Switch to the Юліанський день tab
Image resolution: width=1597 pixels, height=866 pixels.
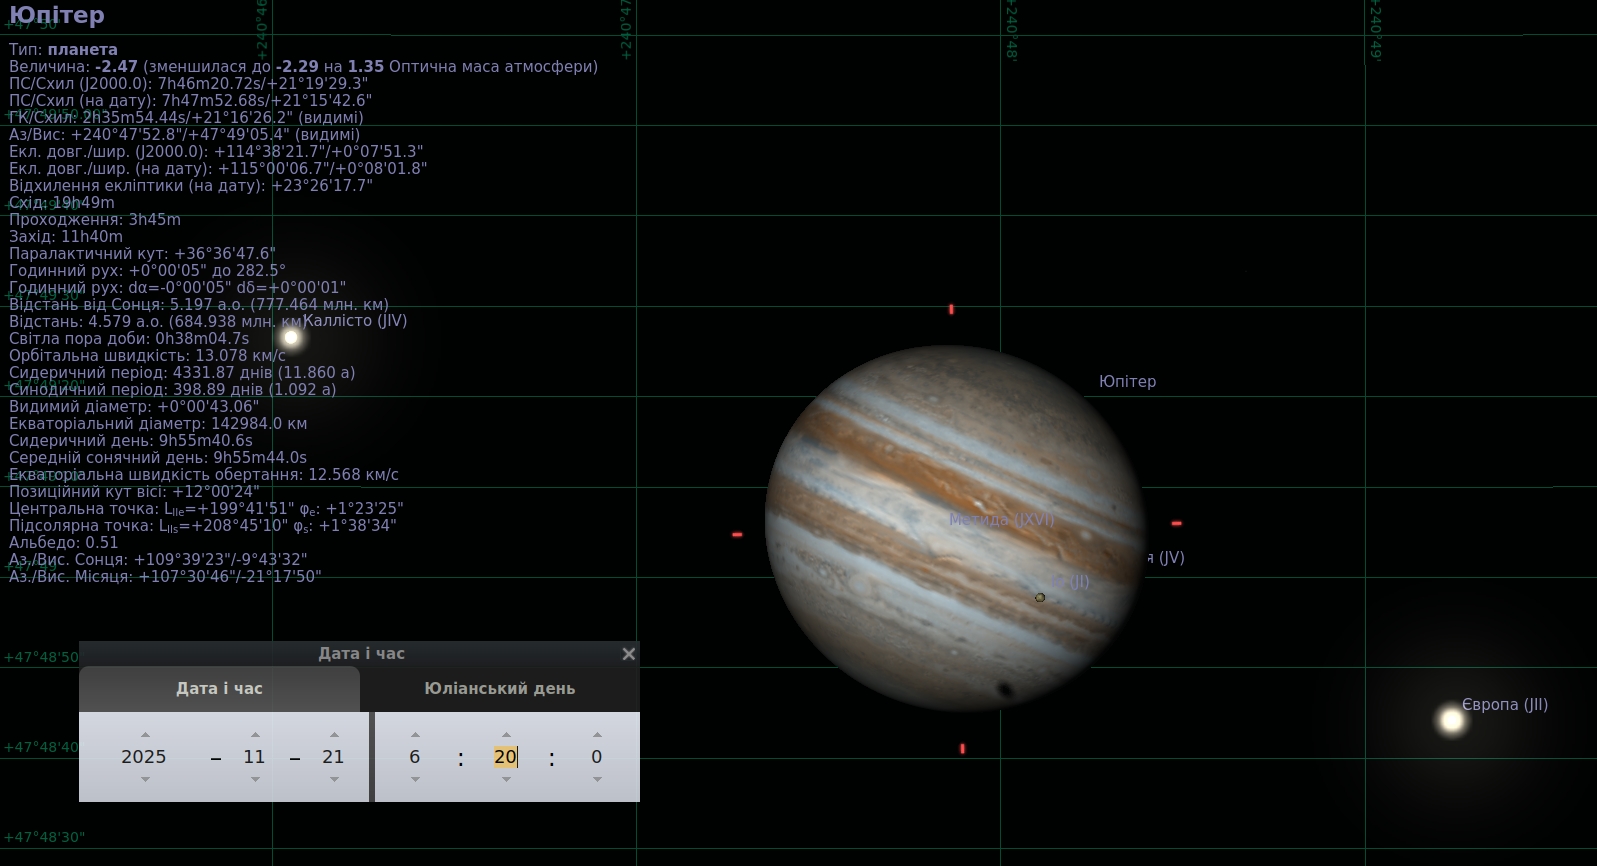pyautogui.click(x=500, y=689)
